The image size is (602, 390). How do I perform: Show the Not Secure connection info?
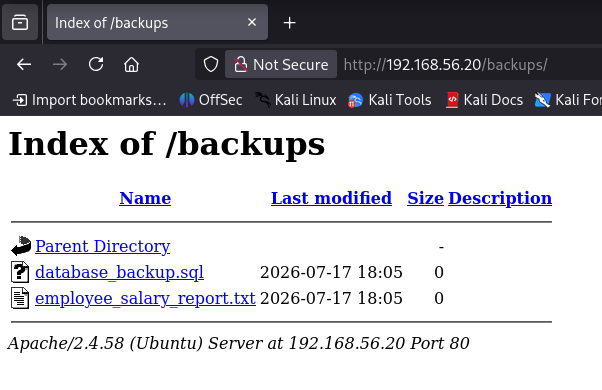tap(281, 64)
